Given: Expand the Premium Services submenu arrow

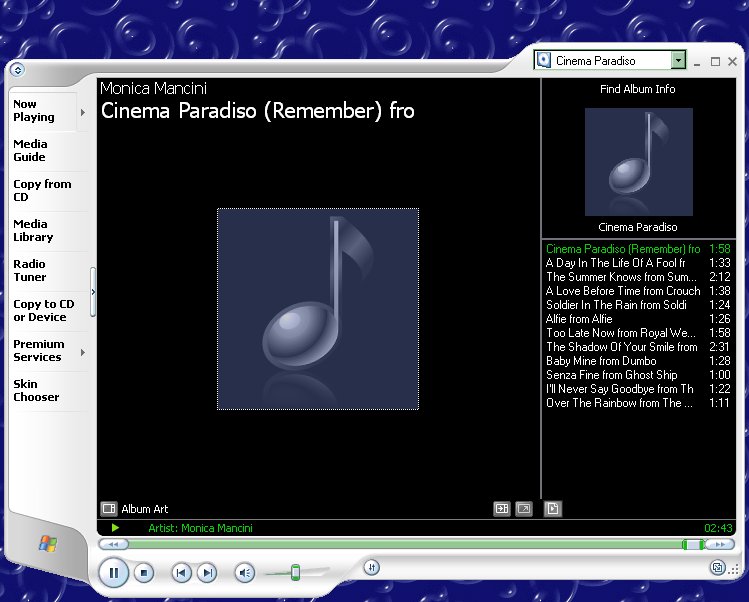Looking at the screenshot, I should (83, 351).
